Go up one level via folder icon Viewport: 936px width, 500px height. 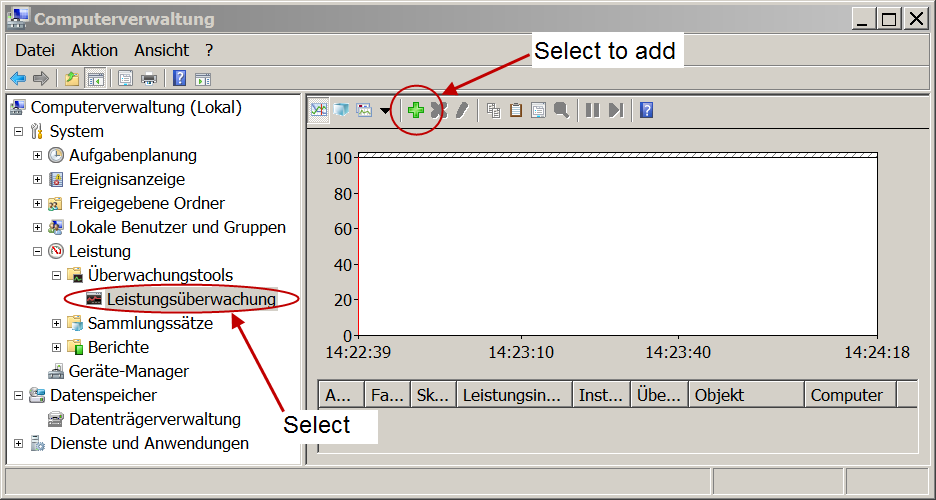pos(72,78)
